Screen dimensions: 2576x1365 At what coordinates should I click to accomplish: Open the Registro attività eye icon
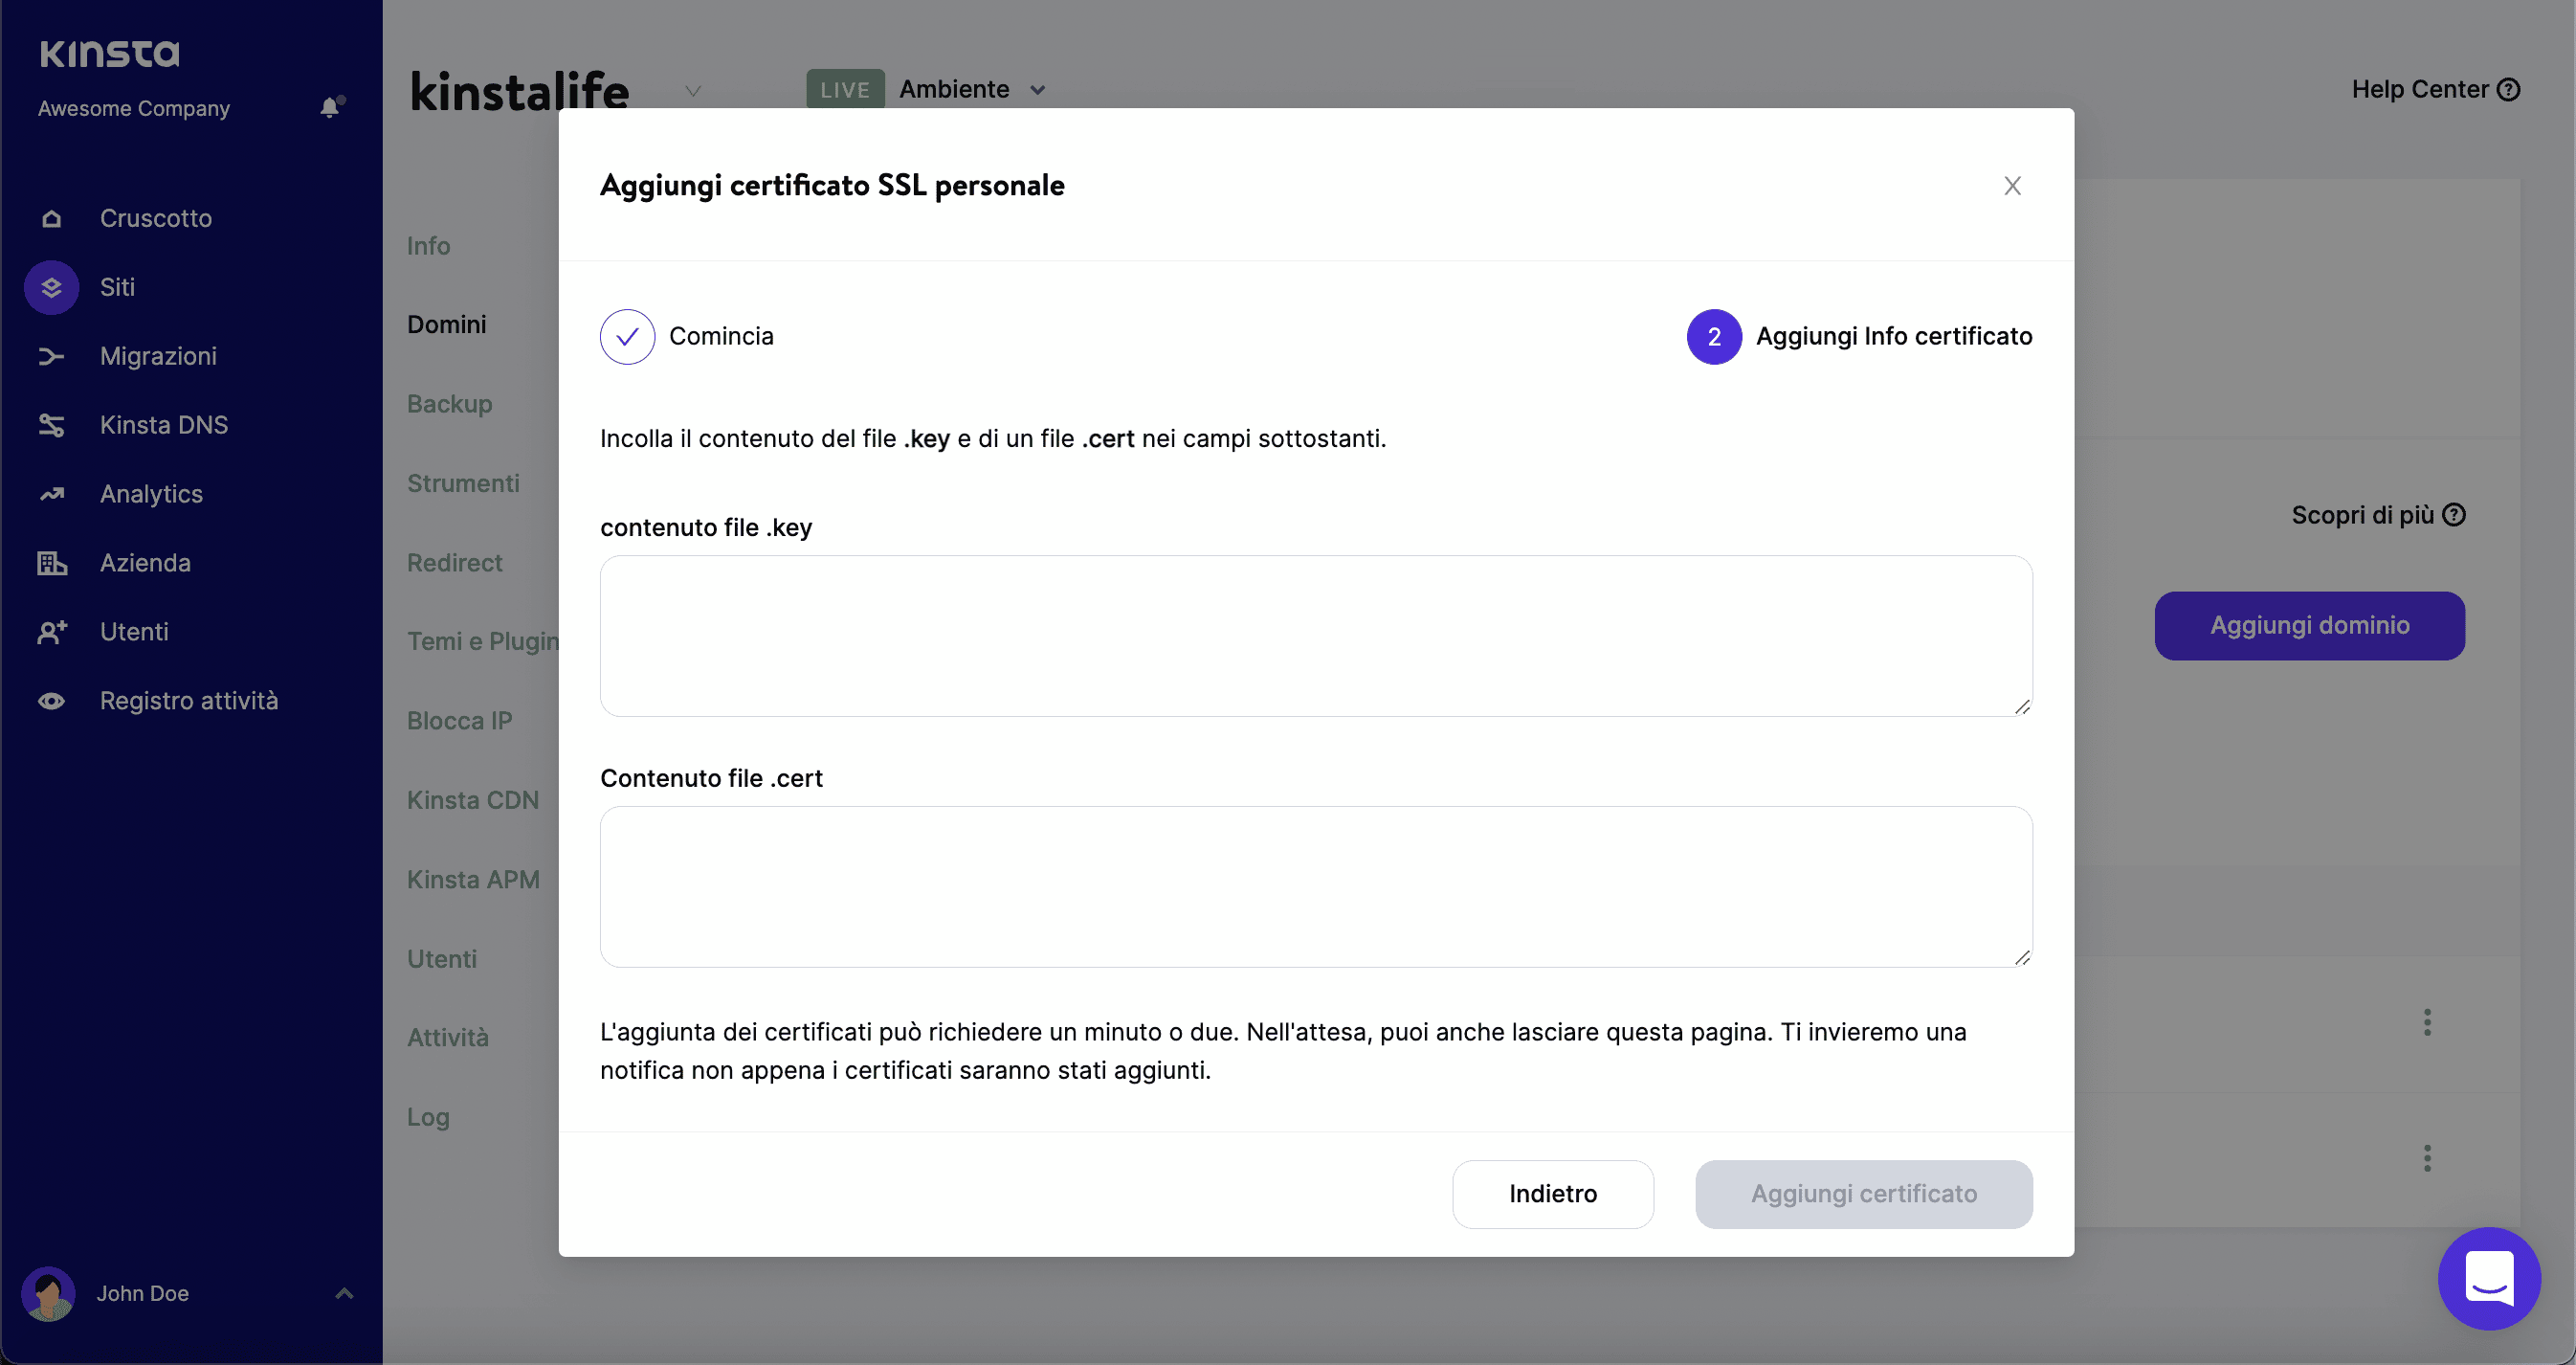point(51,700)
